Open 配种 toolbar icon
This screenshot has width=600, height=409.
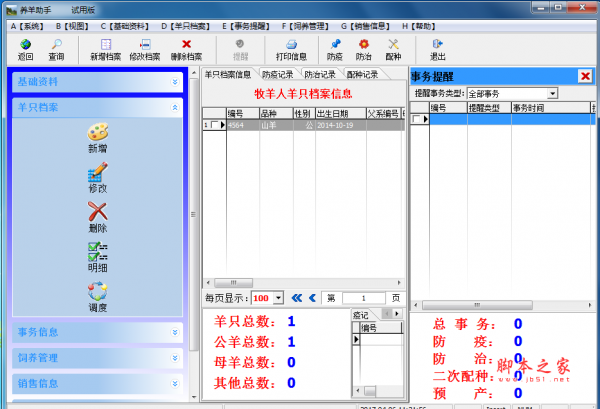coord(393,44)
